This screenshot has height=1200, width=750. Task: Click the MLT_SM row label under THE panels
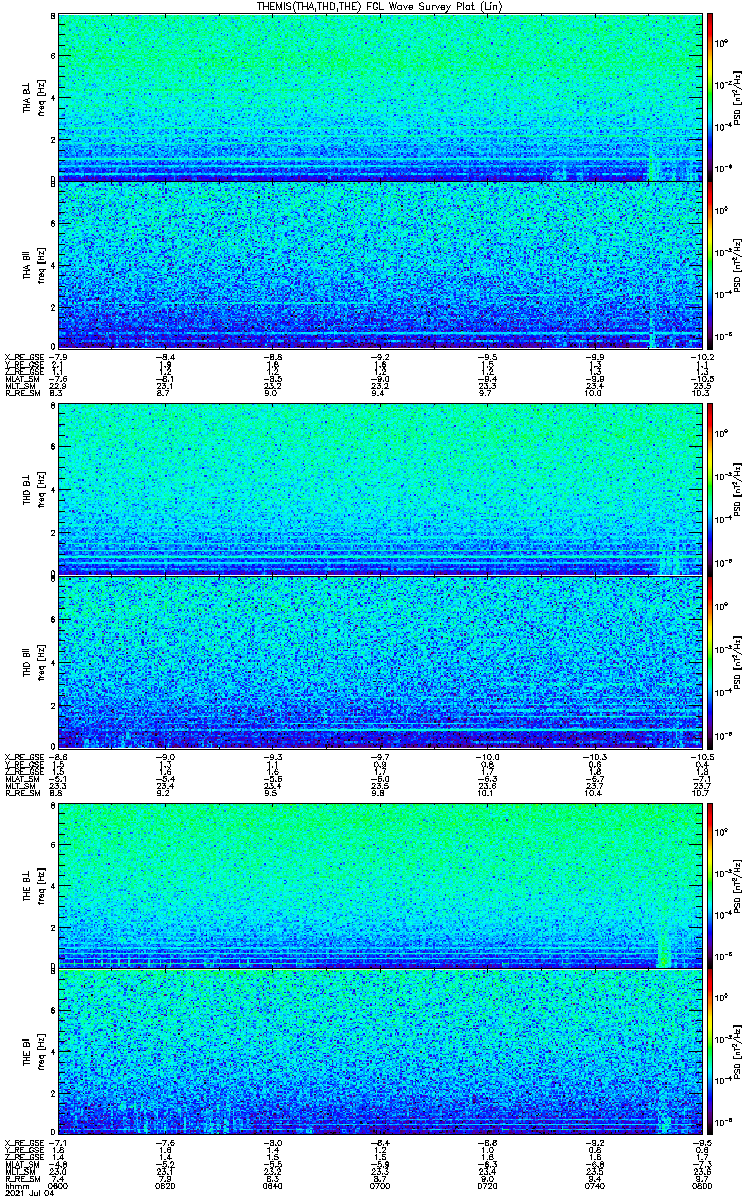[19, 1172]
